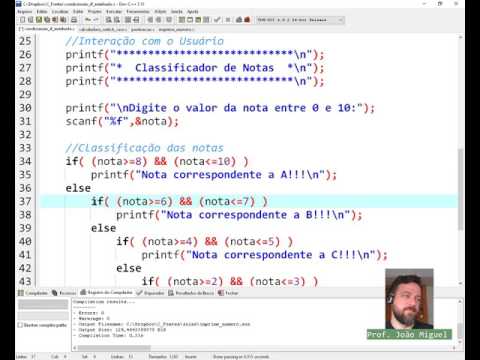Click the Compile and Run toolbar icon

pos(198,20)
